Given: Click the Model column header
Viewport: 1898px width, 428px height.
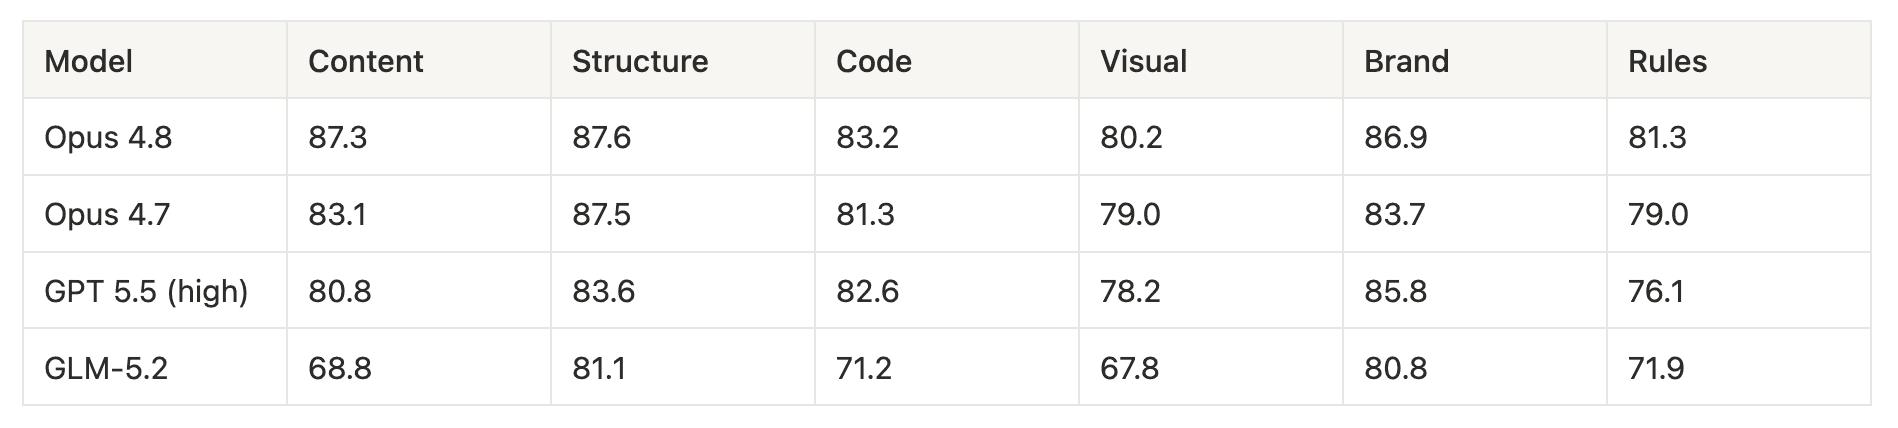Looking at the screenshot, I should pos(89,62).
